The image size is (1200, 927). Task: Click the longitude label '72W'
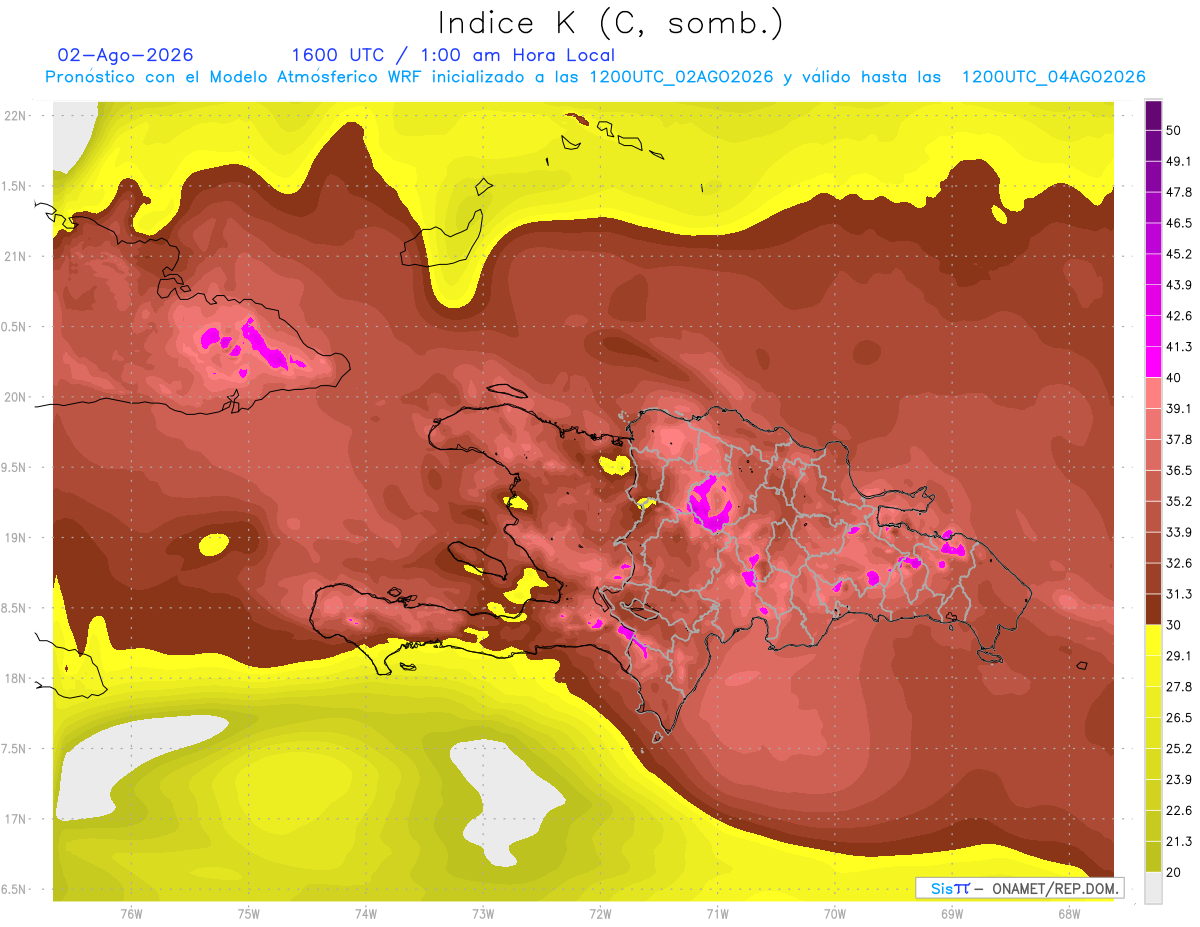(600, 914)
